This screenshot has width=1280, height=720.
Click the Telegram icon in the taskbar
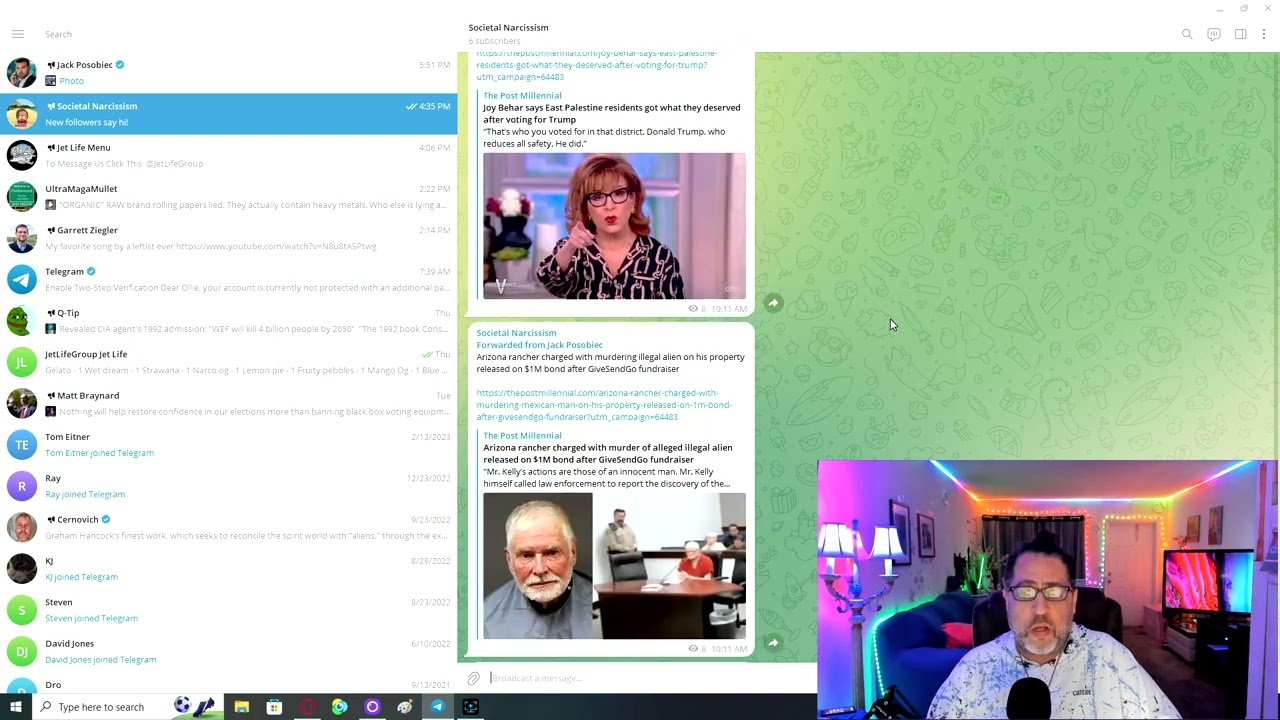(x=438, y=707)
